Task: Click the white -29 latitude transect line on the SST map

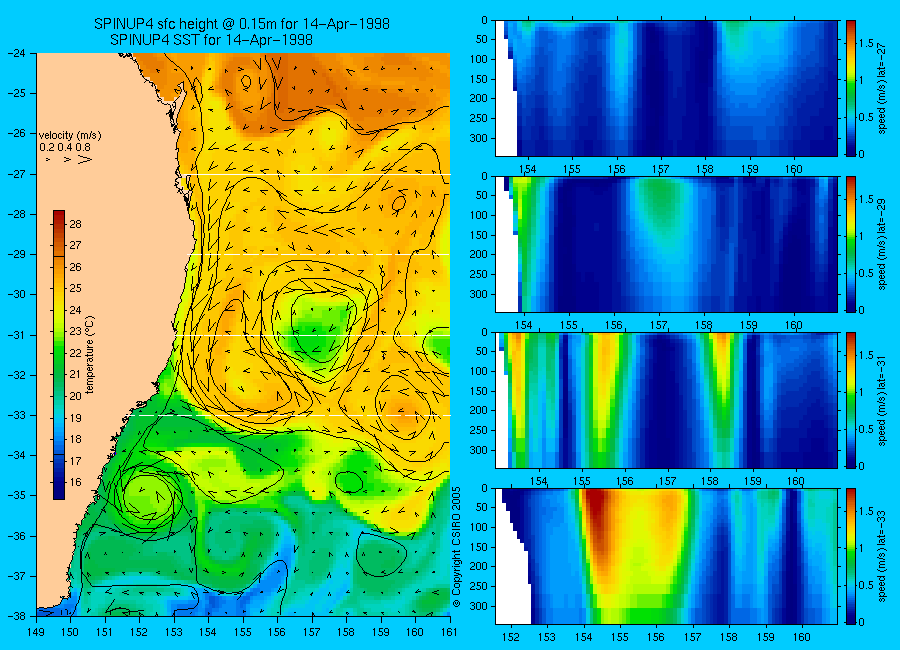Action: click(320, 254)
